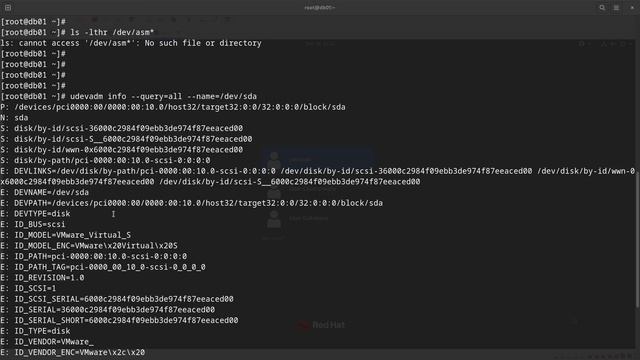Select the 'No such file or directory' error line
This screenshot has height=360, width=640.
click(x=131, y=43)
